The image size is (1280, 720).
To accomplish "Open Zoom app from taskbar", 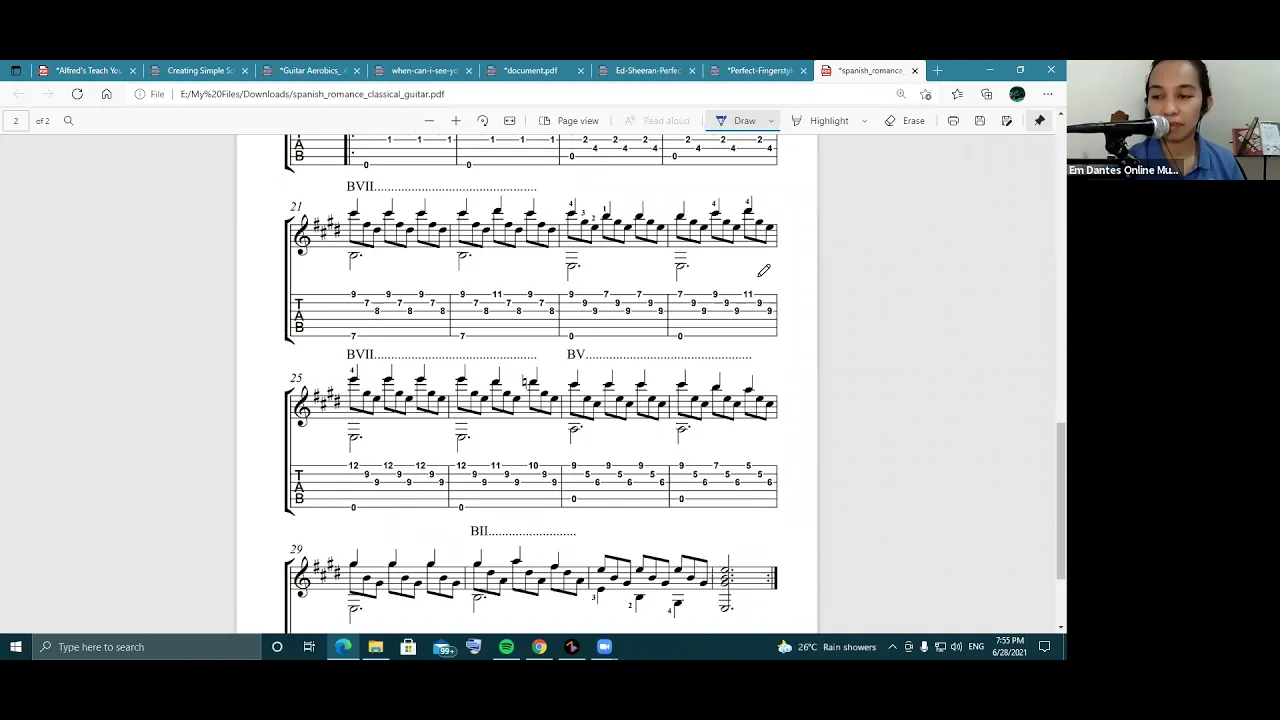I will [604, 647].
